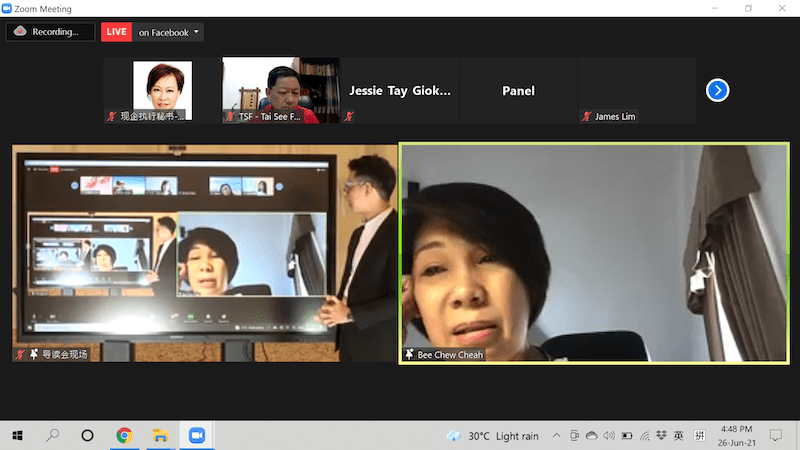Open the Wi-Fi network tray icon

click(644, 436)
